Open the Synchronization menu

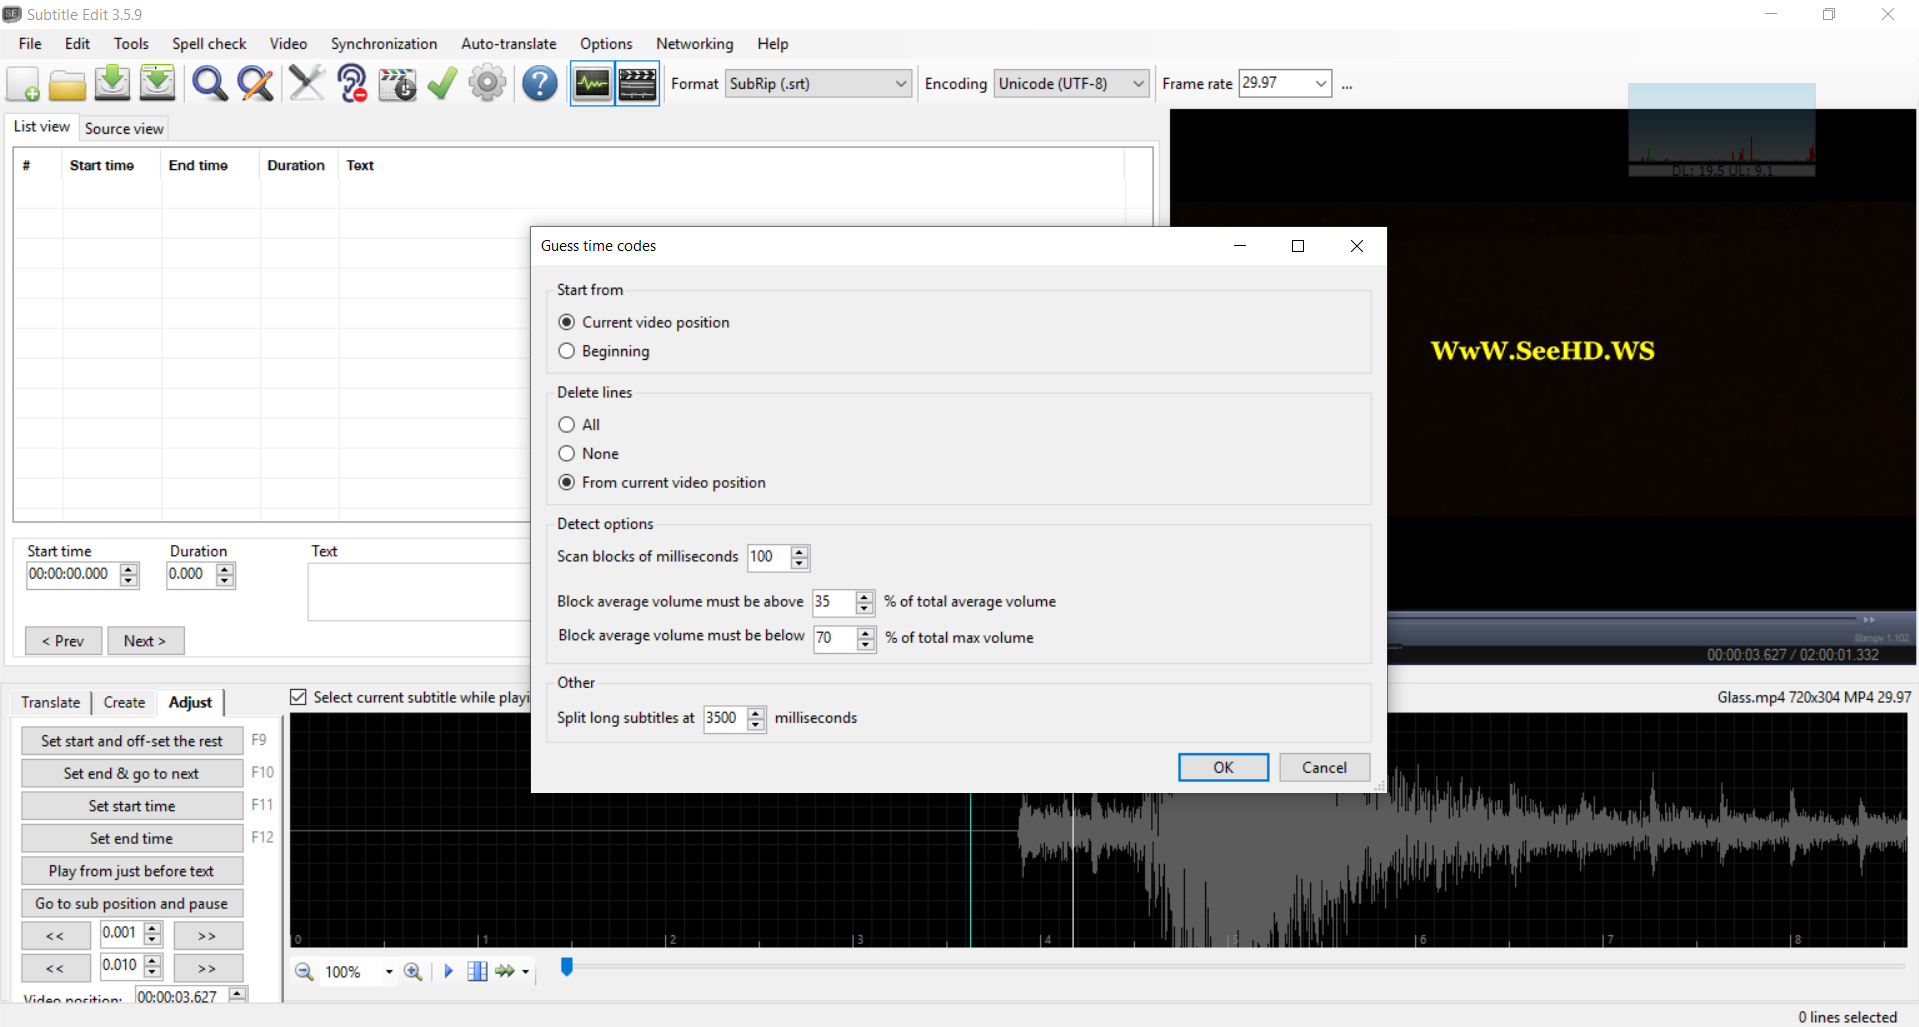pyautogui.click(x=383, y=43)
